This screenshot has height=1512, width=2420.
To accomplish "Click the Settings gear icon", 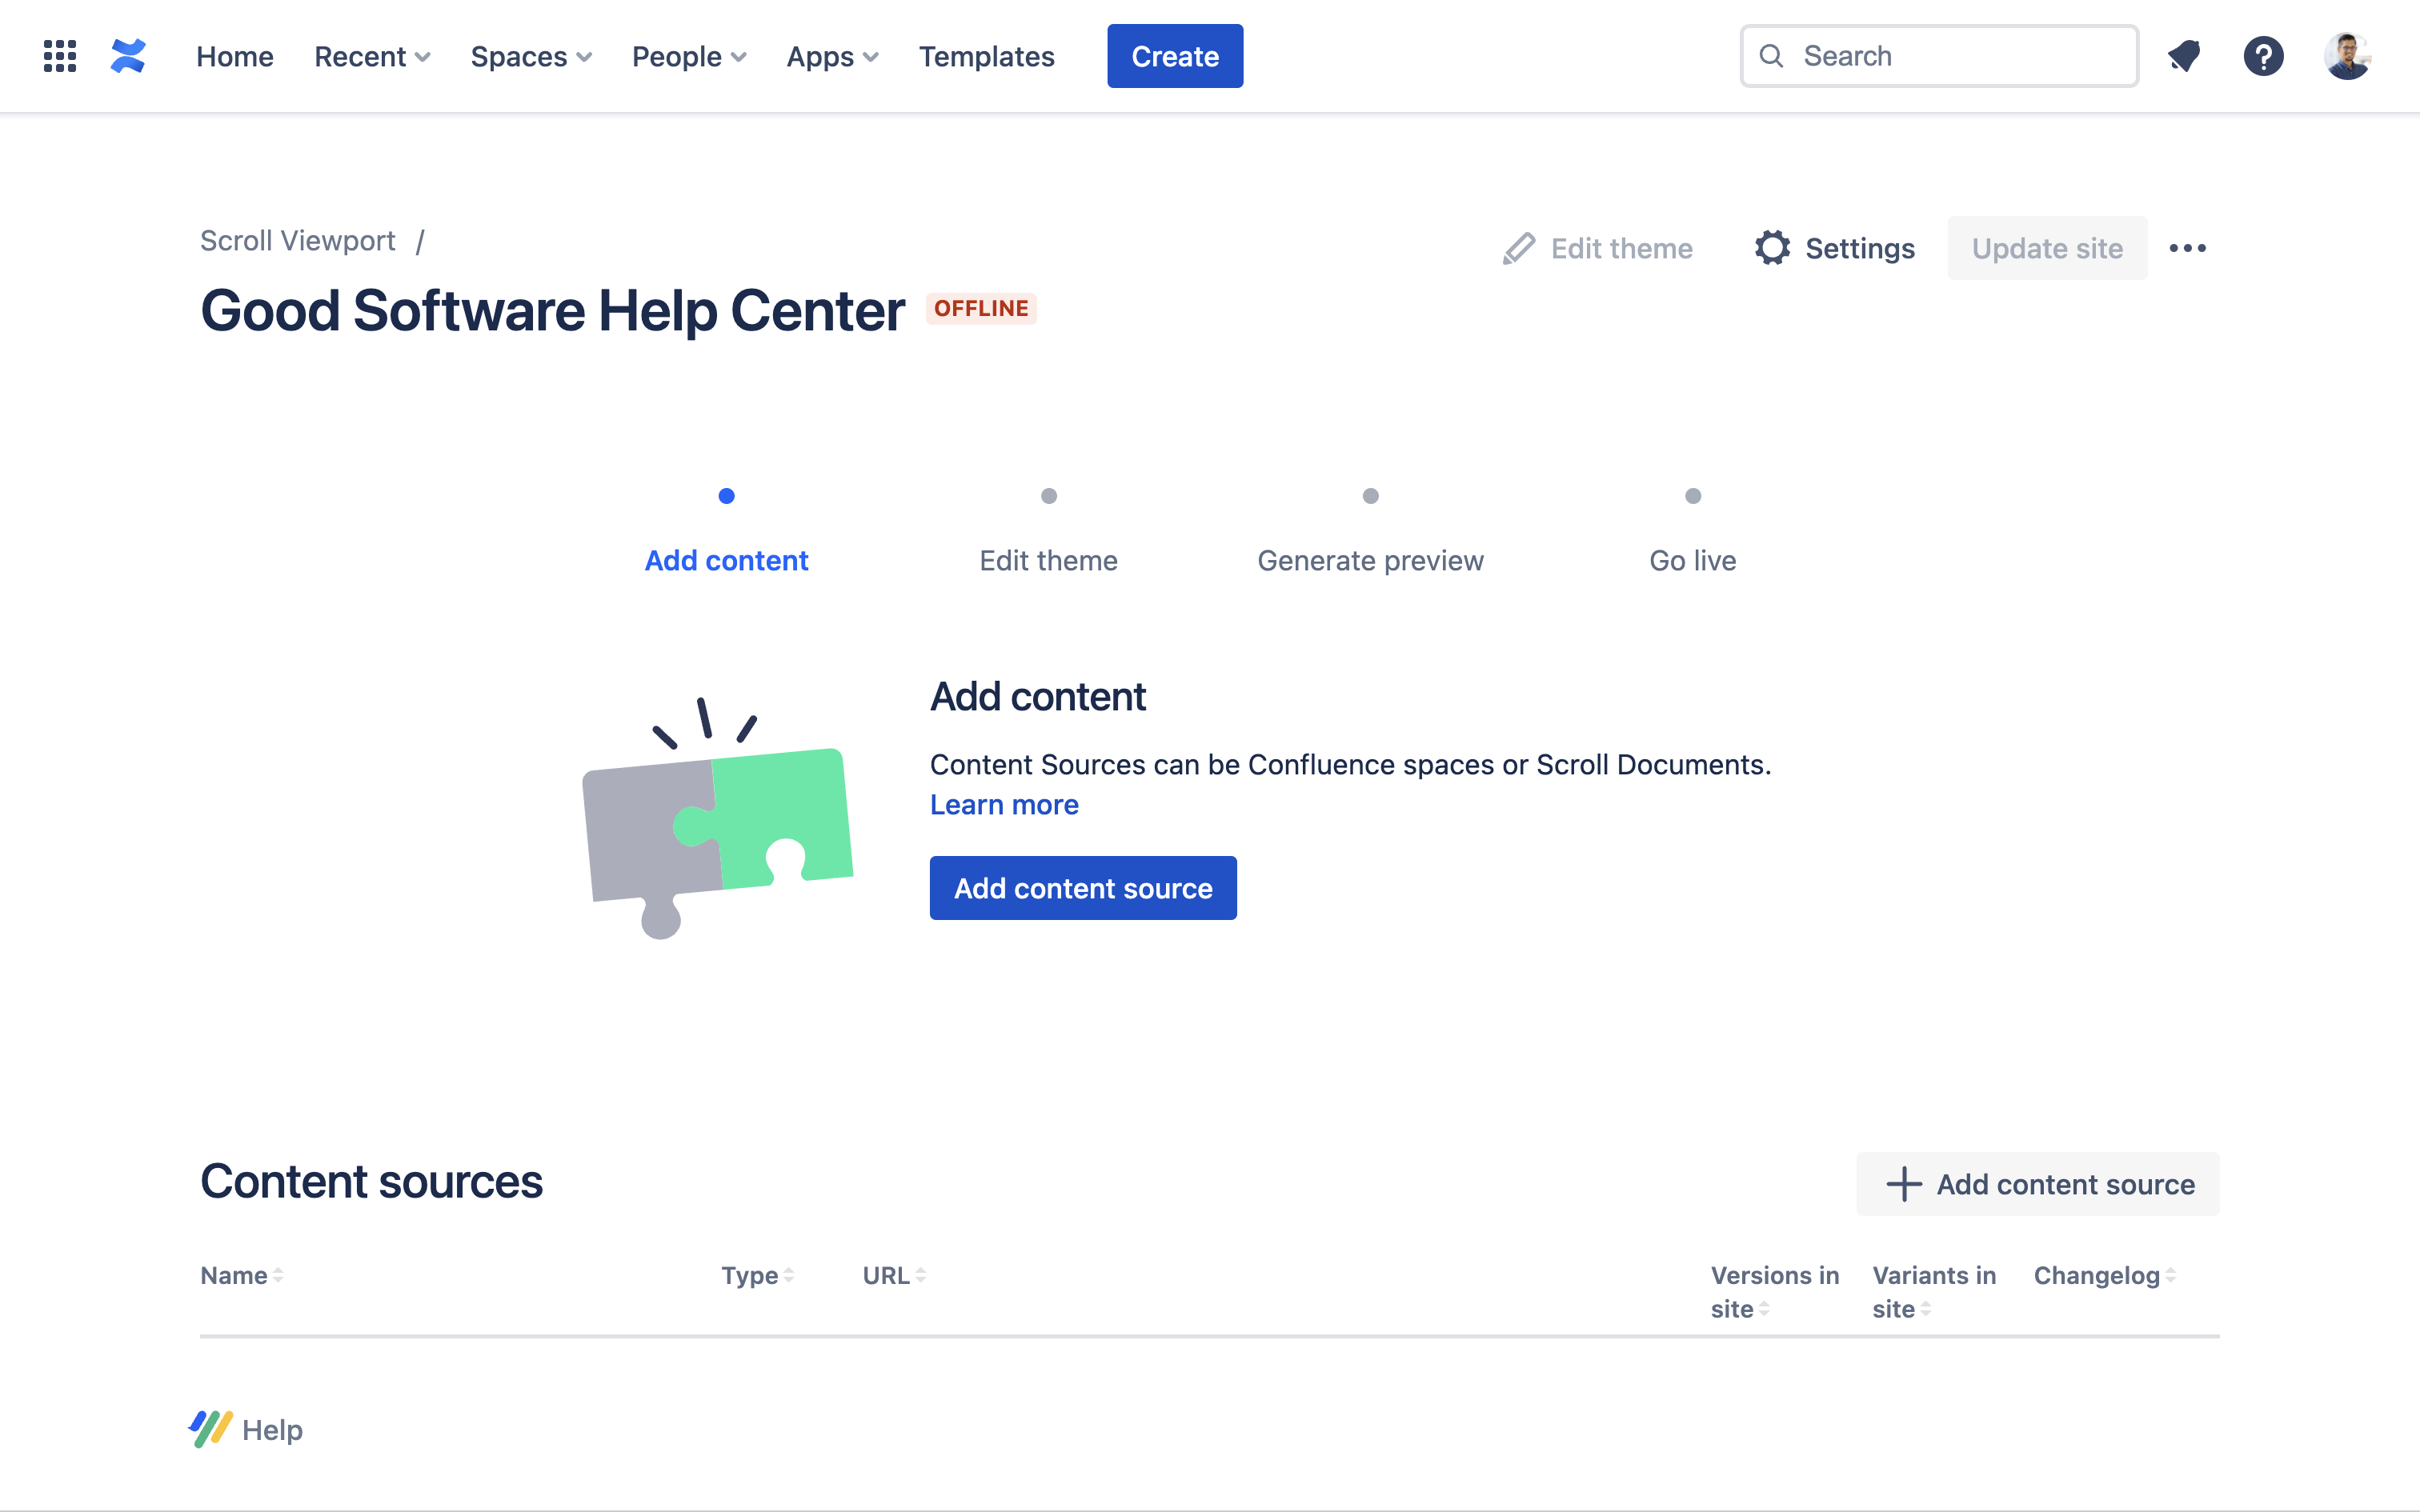I will click(x=1772, y=248).
